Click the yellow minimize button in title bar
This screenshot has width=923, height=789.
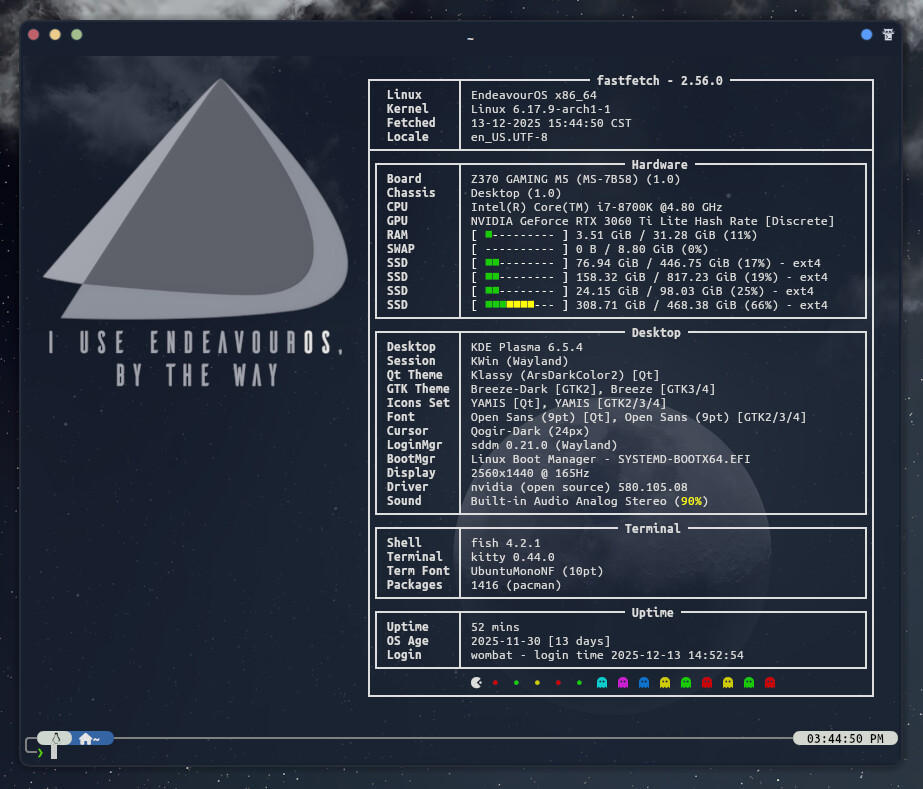55,34
